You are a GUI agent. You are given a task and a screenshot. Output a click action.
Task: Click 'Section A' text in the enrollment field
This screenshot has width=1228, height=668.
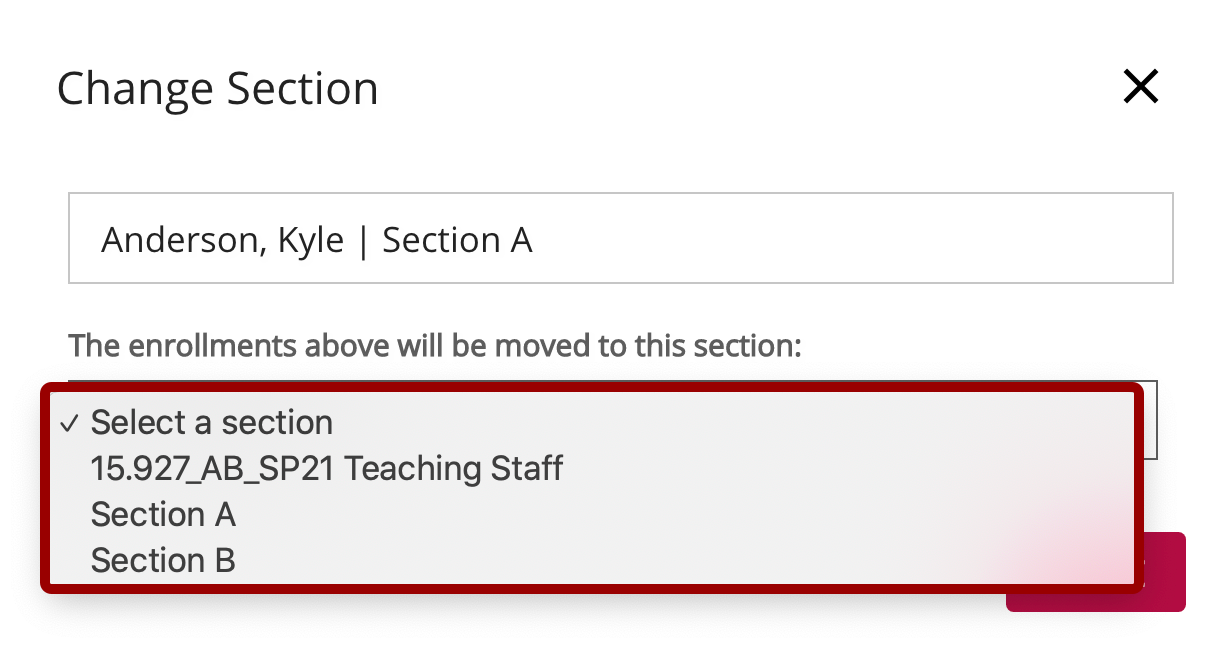pyautogui.click(x=457, y=241)
